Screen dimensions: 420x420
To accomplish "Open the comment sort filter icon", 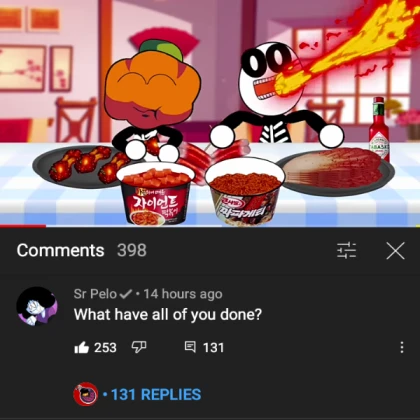I will (347, 250).
